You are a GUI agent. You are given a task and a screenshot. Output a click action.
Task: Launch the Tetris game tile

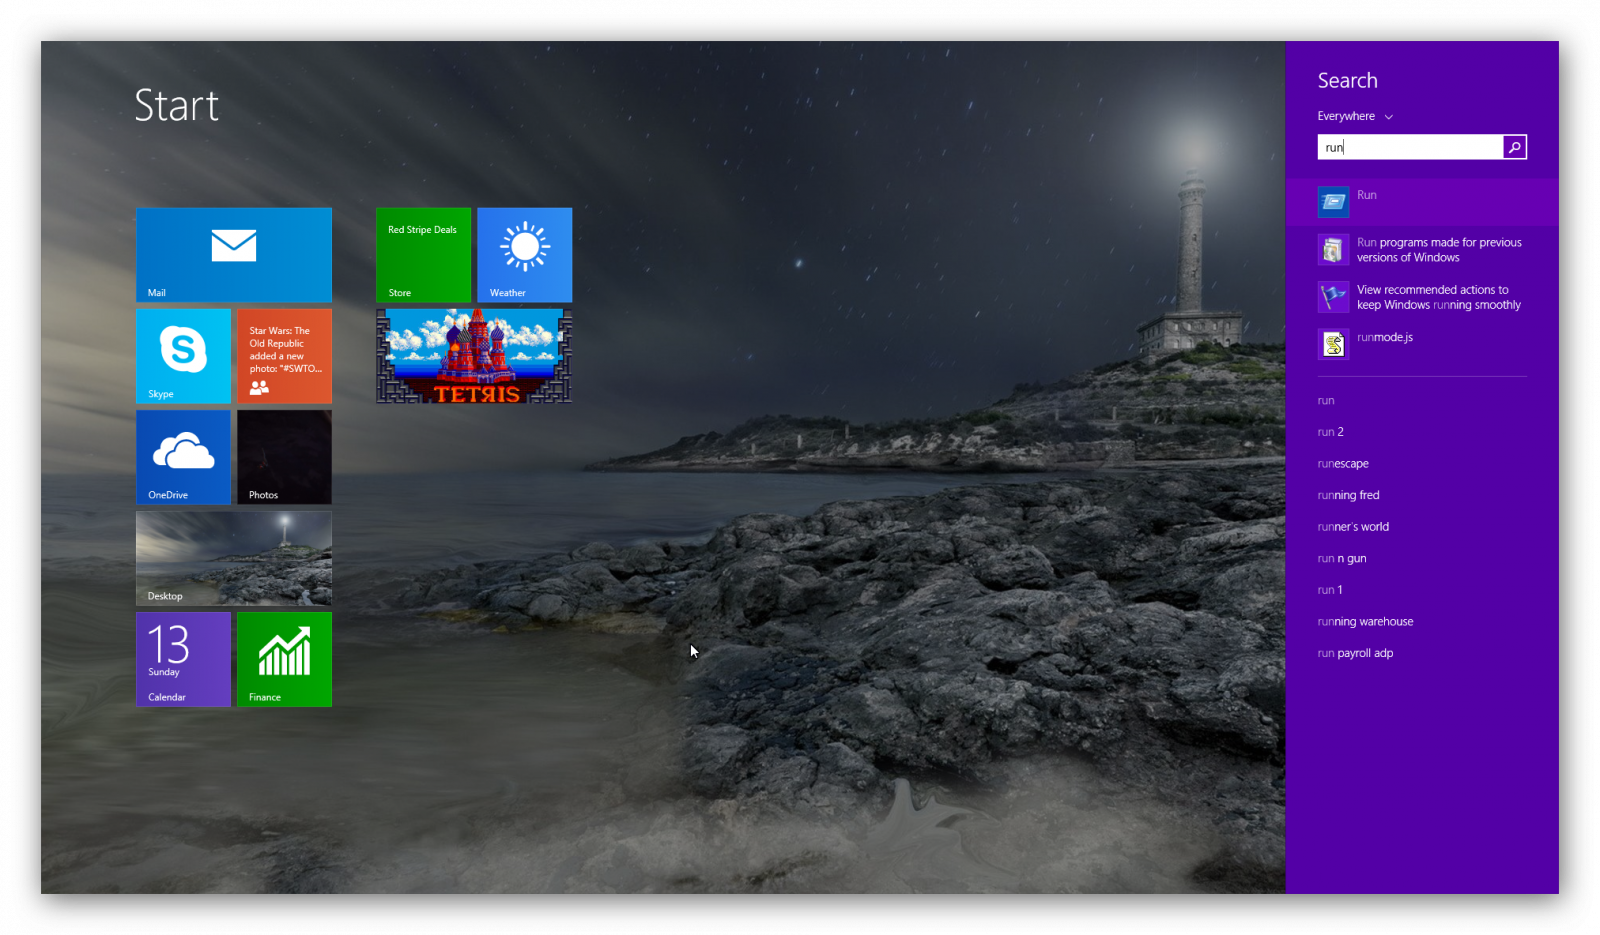(x=474, y=356)
